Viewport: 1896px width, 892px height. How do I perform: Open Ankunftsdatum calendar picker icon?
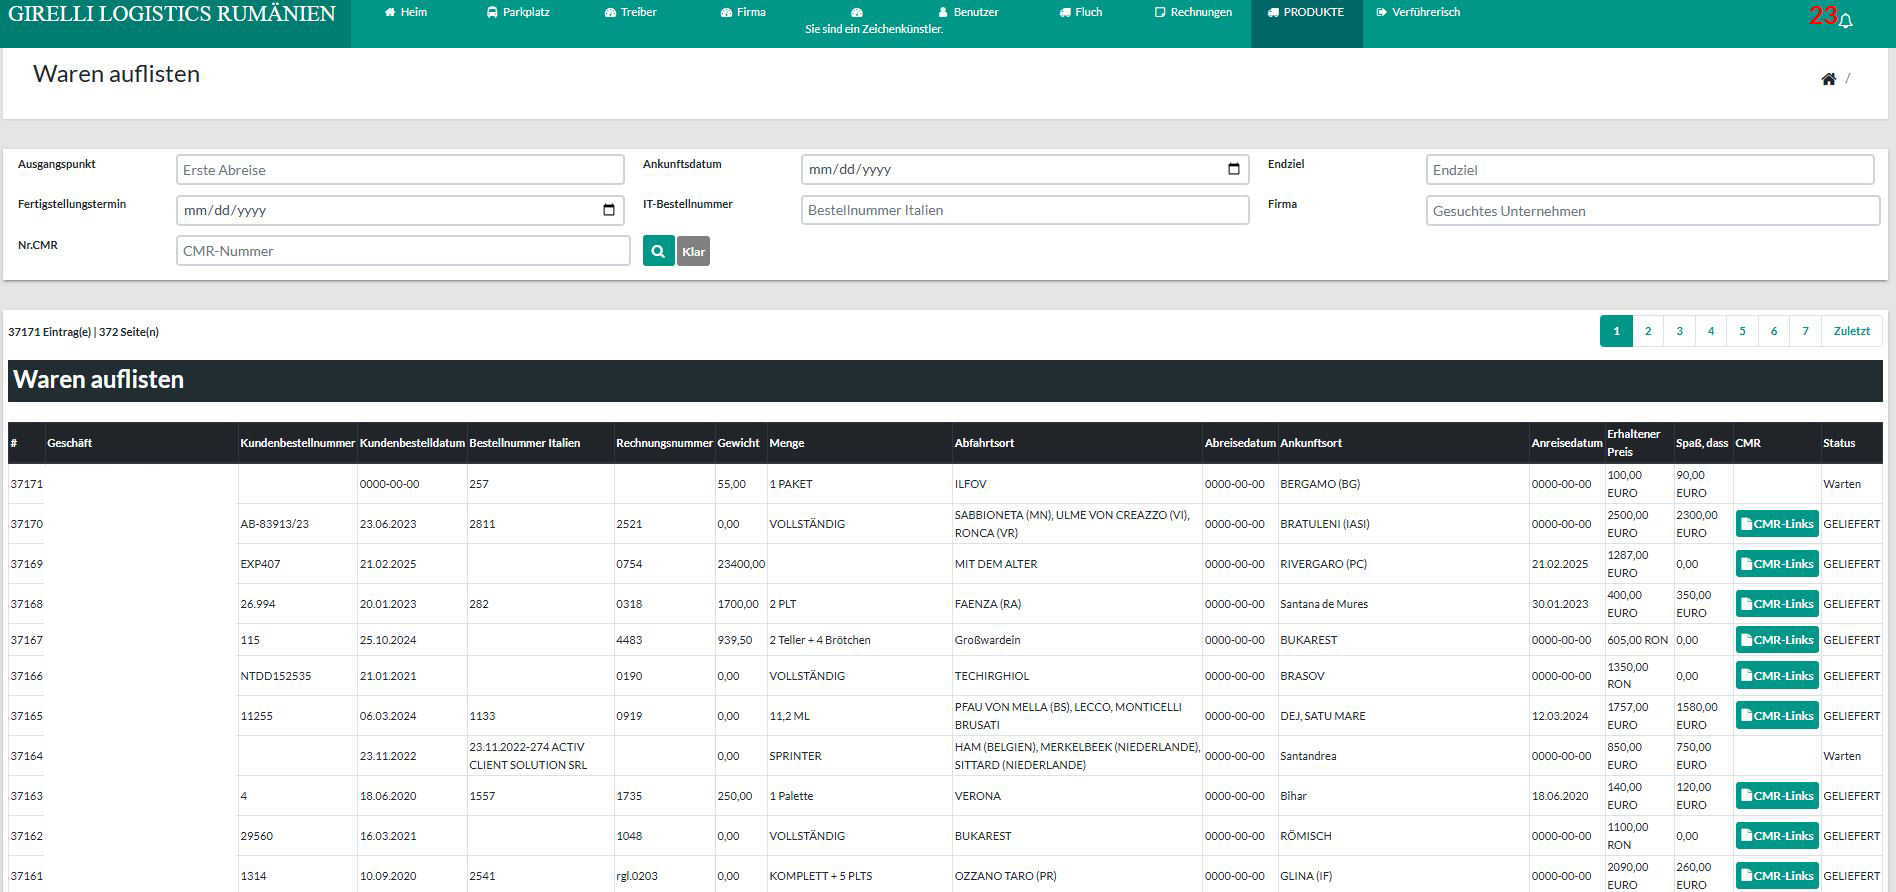tap(1233, 169)
